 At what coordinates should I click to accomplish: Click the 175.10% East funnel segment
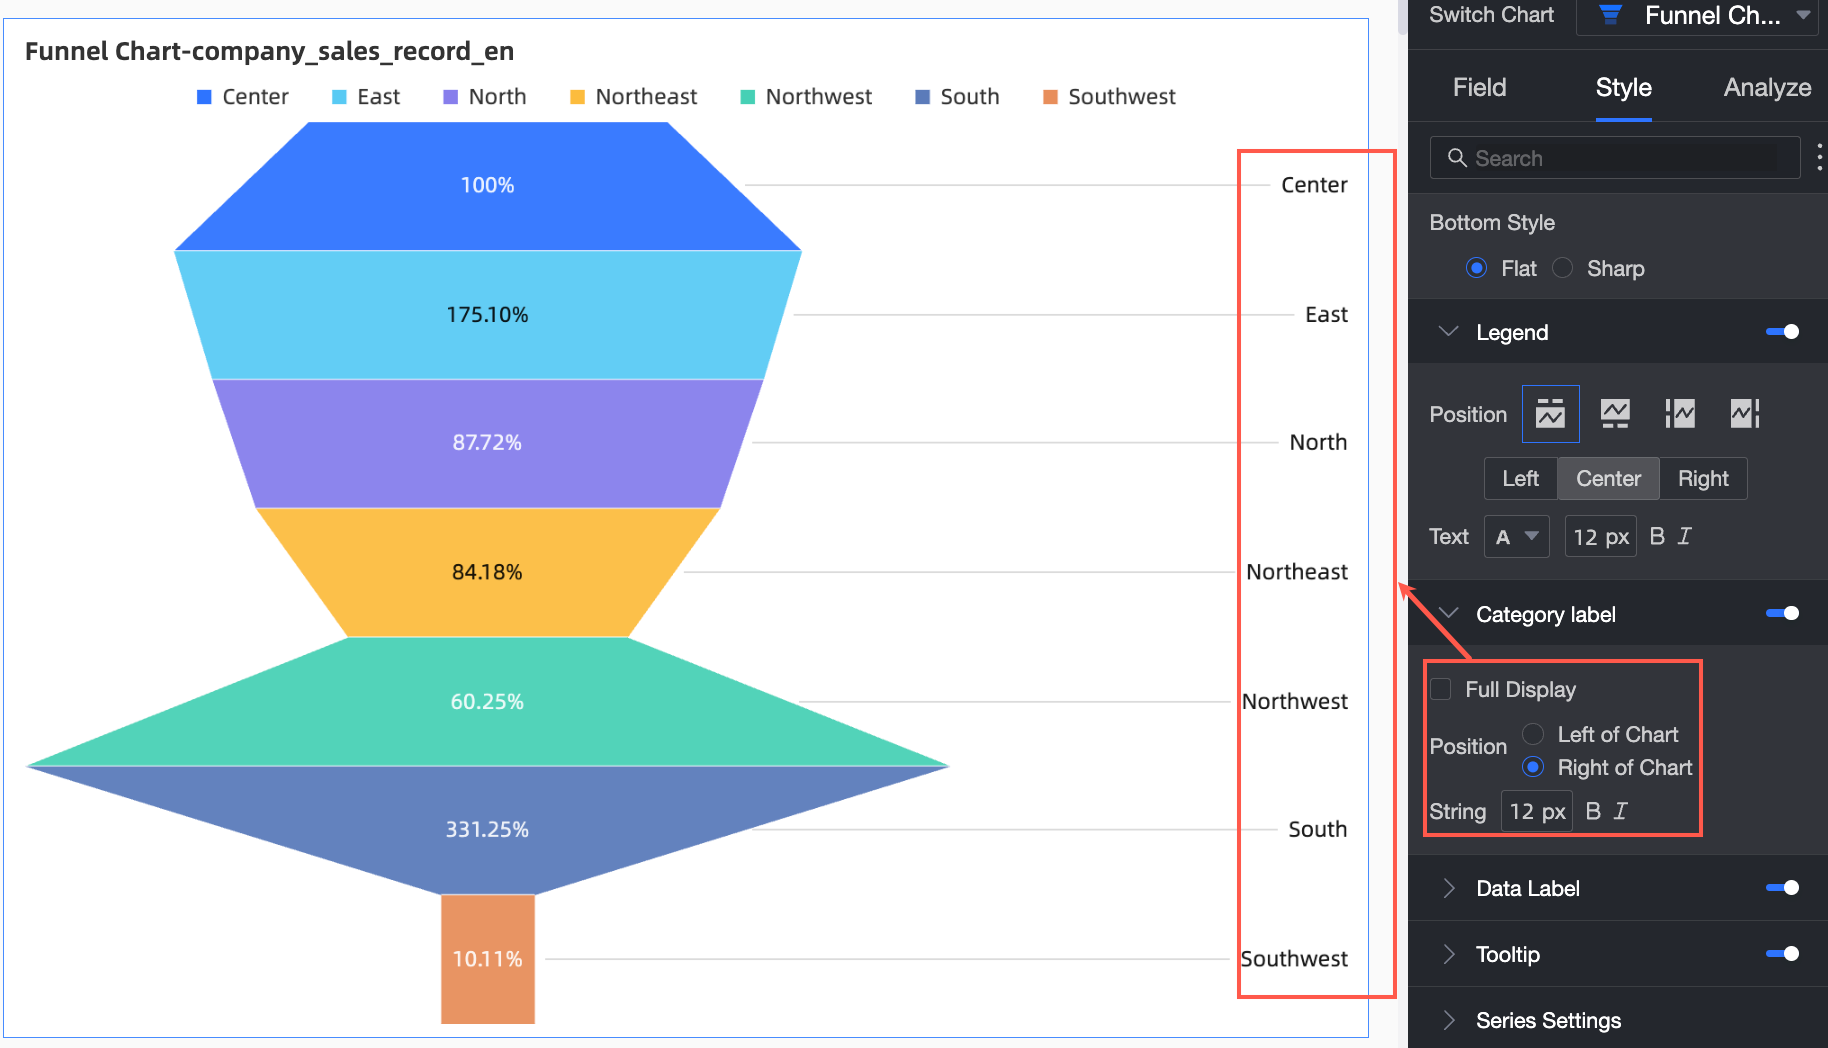pyautogui.click(x=487, y=315)
